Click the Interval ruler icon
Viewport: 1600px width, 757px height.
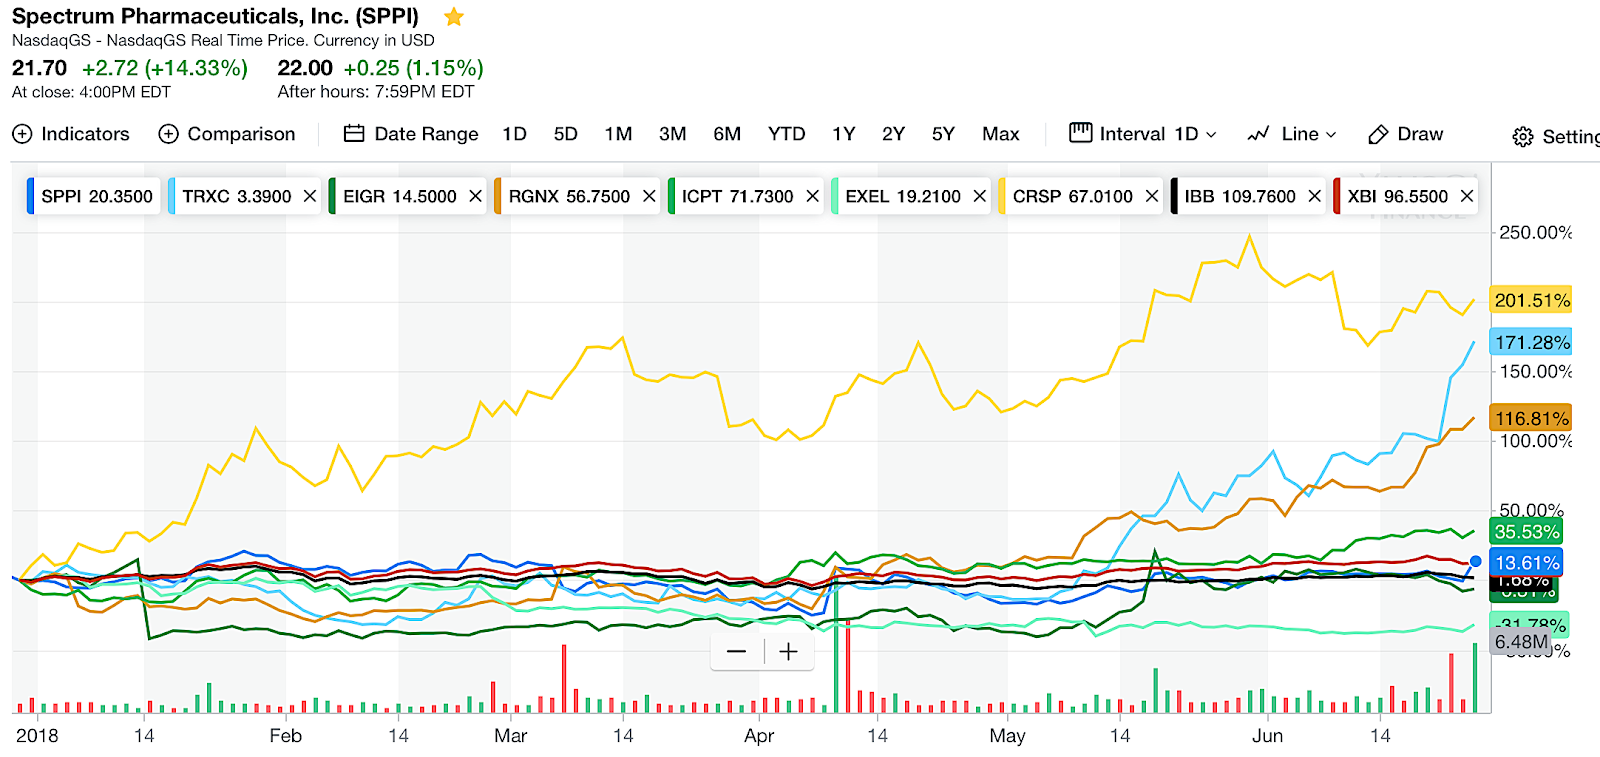point(1080,133)
